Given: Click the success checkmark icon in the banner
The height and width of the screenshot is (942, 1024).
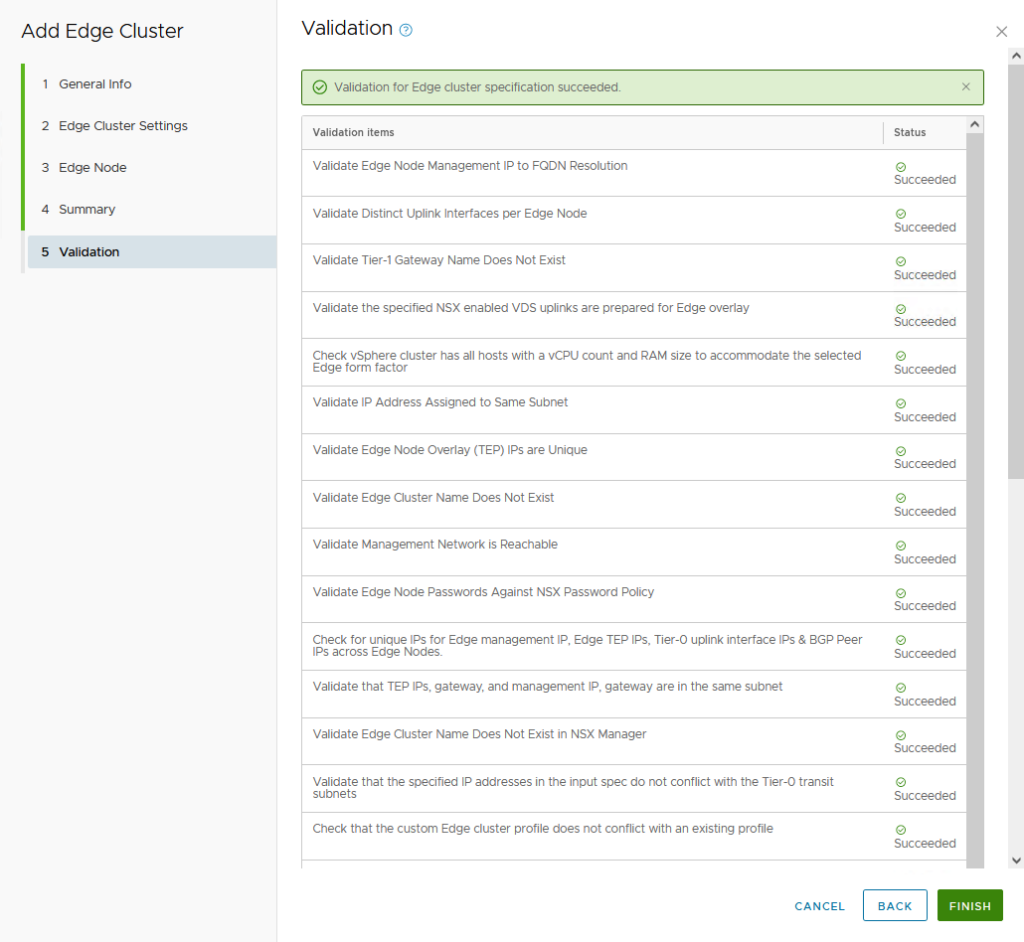Looking at the screenshot, I should click(320, 88).
